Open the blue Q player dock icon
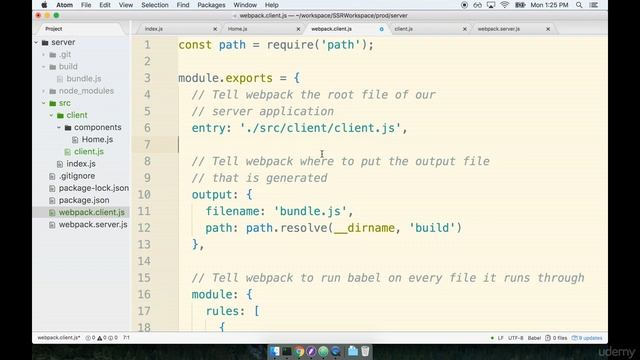Viewport: 640px width, 360px height. [336, 351]
